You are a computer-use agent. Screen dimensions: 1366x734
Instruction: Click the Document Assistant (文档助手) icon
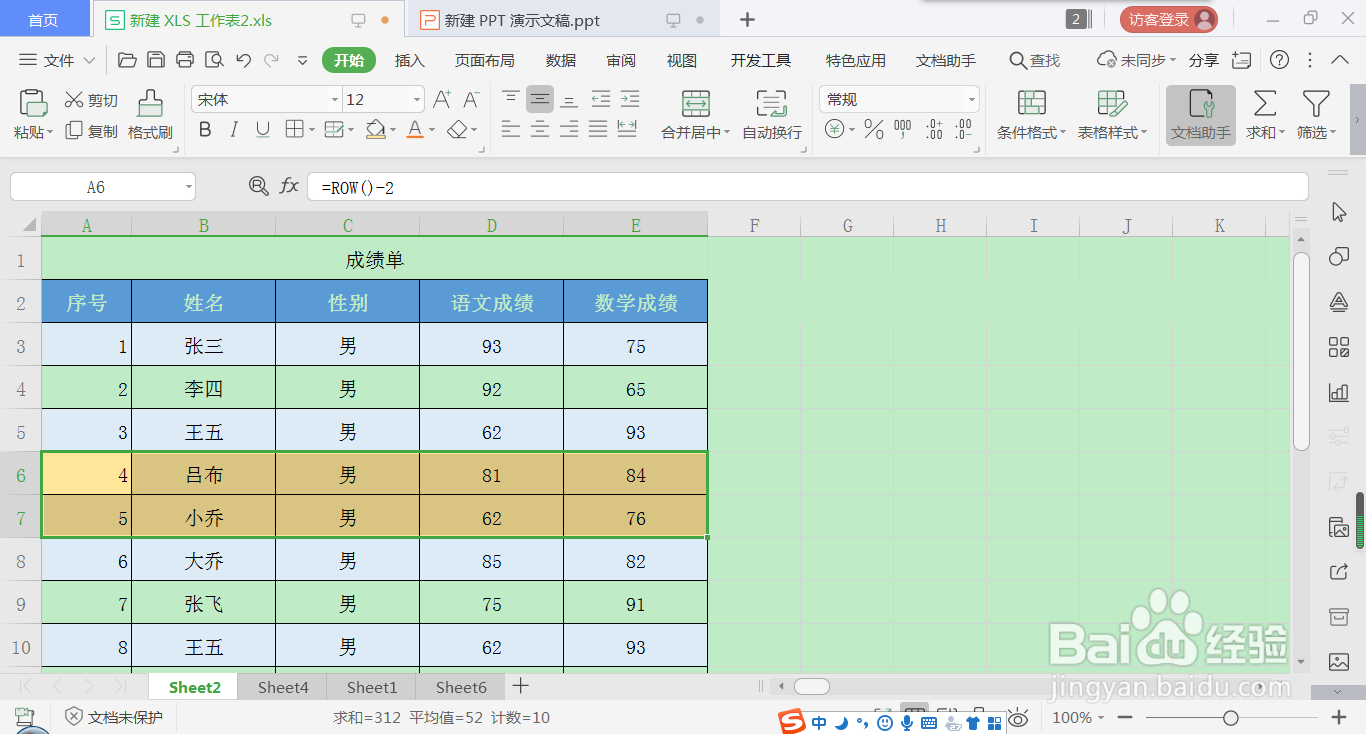click(1199, 113)
